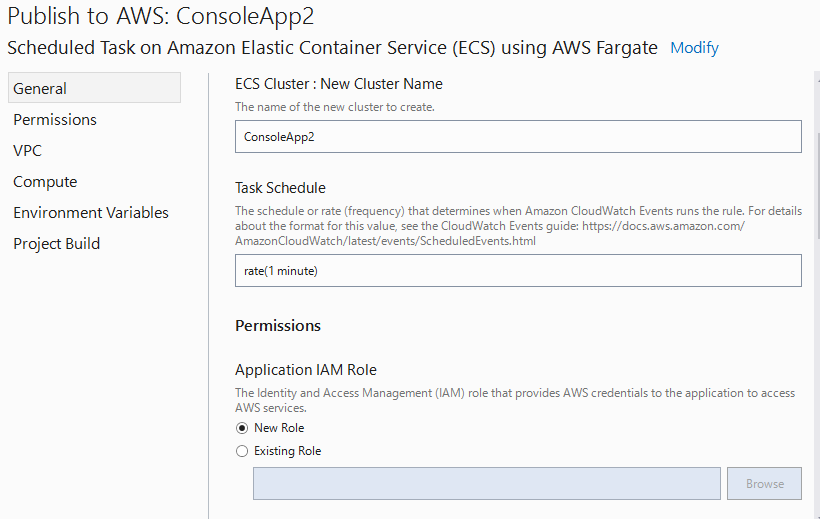Click the 'Permissions' section heading in the main pane
Viewport: 820px width, 519px height.
(x=278, y=326)
